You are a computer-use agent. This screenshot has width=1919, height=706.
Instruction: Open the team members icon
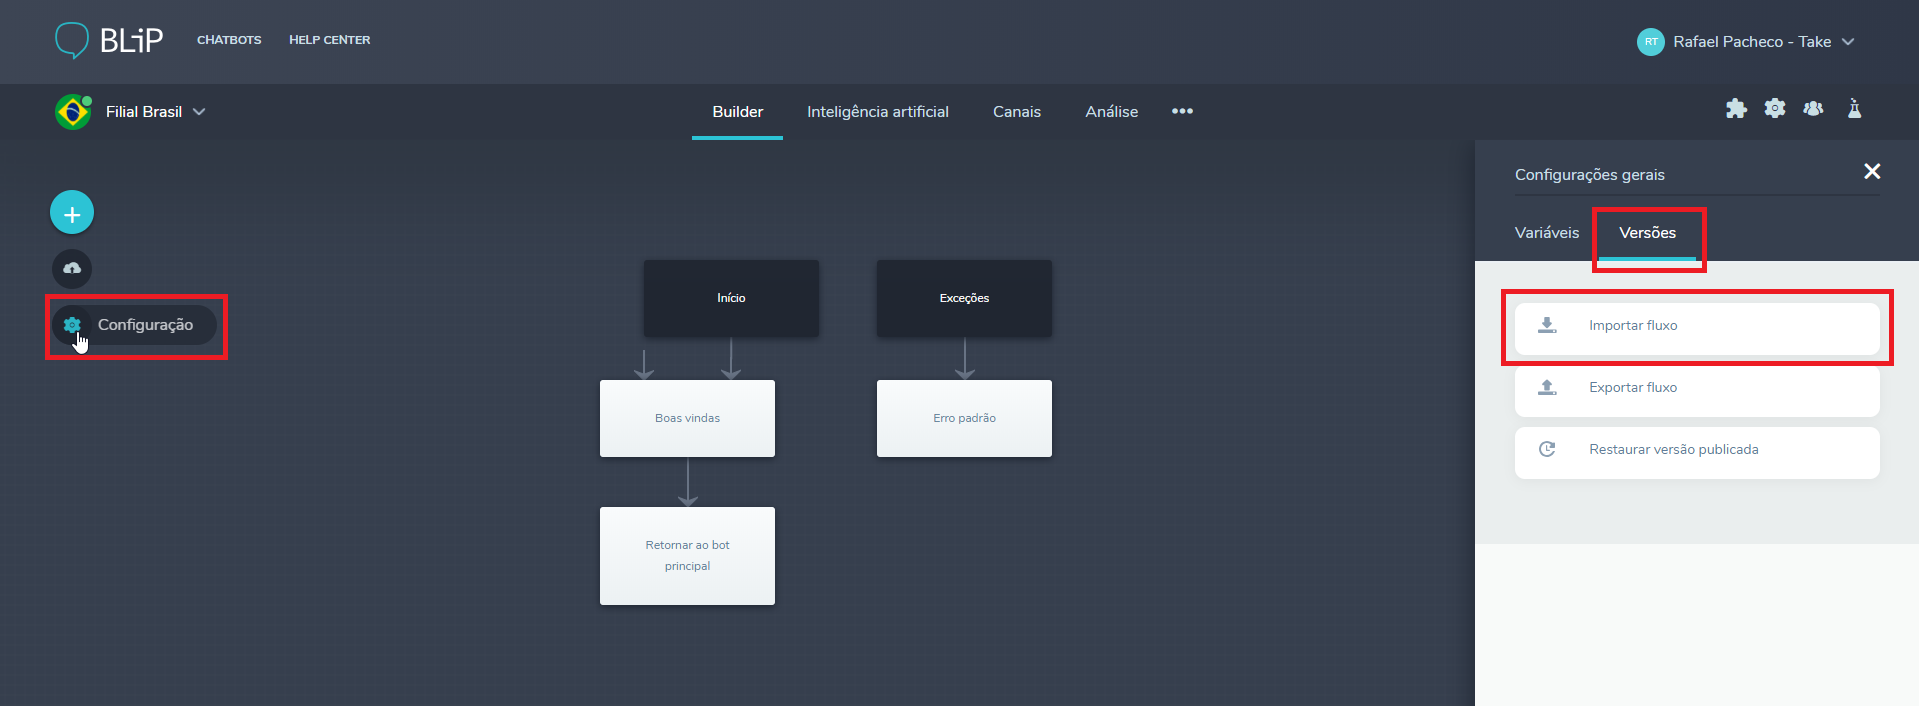(1813, 108)
